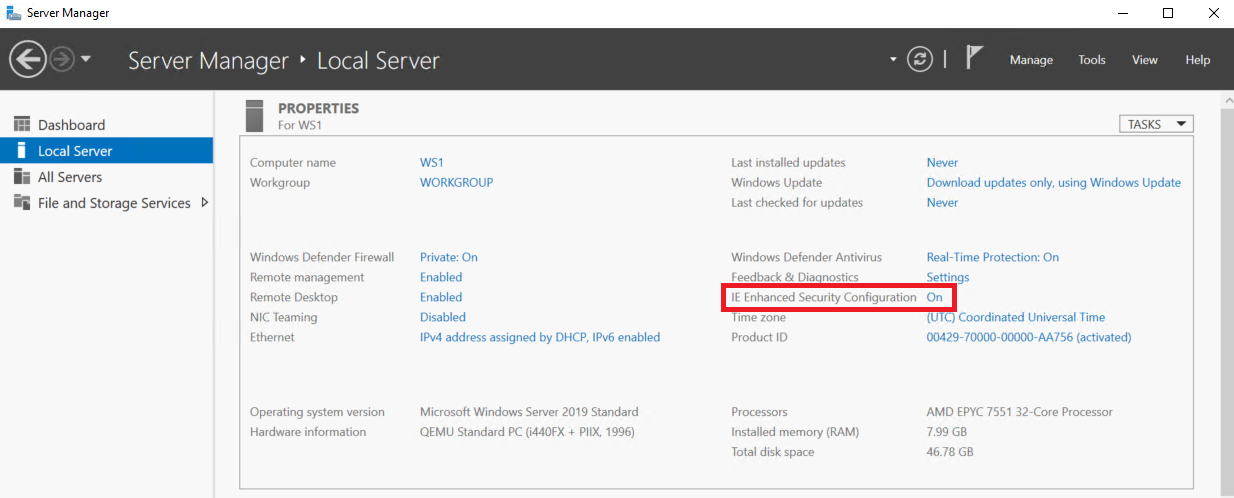
Task: Open the navigation history dropdown arrow
Action: pyautogui.click(x=86, y=60)
